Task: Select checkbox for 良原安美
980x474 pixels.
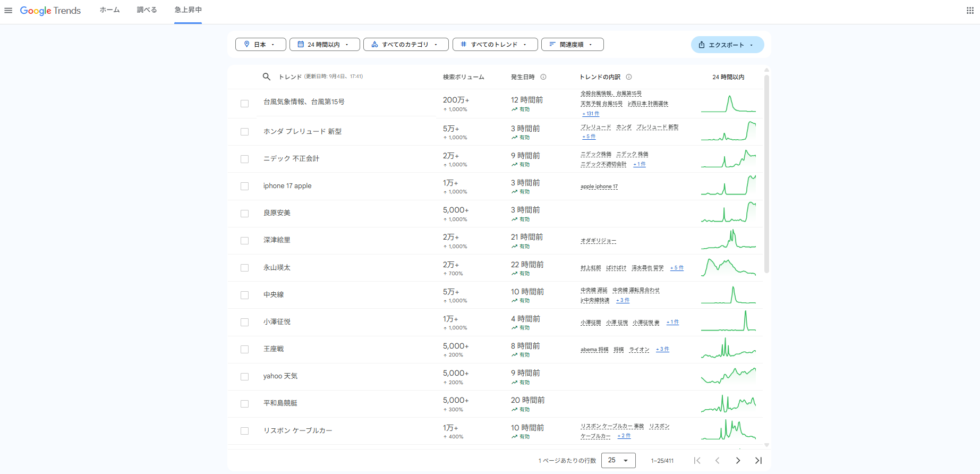Action: [244, 213]
